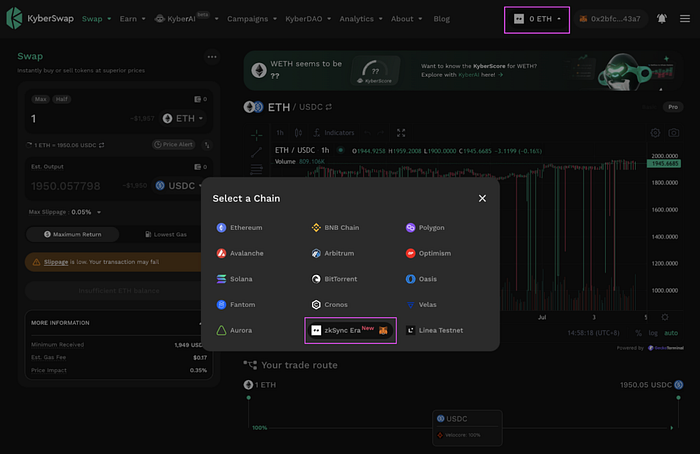Image resolution: width=700 pixels, height=454 pixels.
Task: Take chart snapshot camera icon
Action: point(674,133)
